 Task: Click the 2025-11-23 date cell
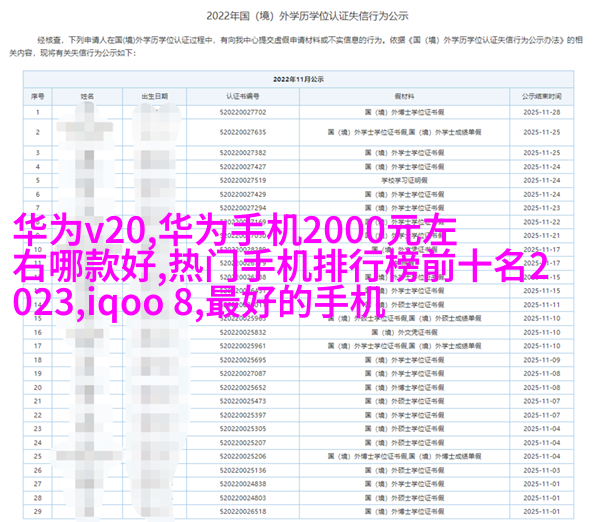(542, 208)
